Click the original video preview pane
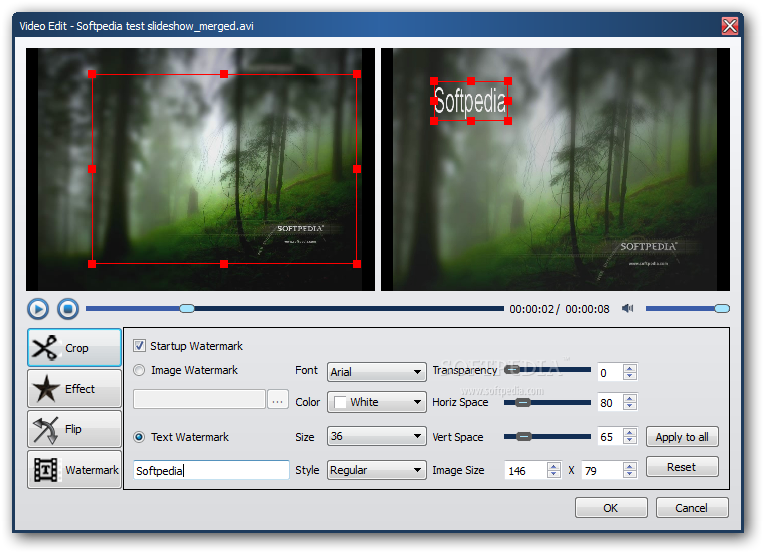Viewport: 764px width, 553px height. pos(200,169)
